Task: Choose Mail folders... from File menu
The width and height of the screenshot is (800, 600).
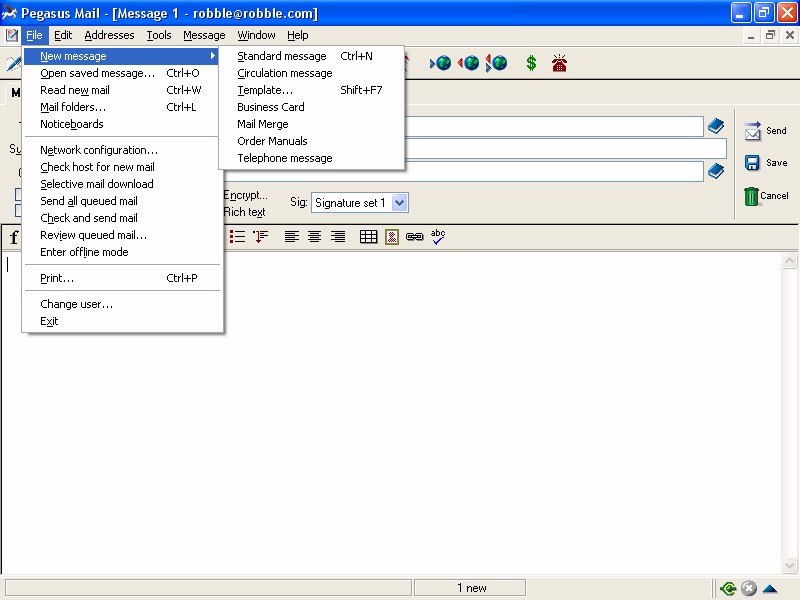Action: click(x=122, y=107)
